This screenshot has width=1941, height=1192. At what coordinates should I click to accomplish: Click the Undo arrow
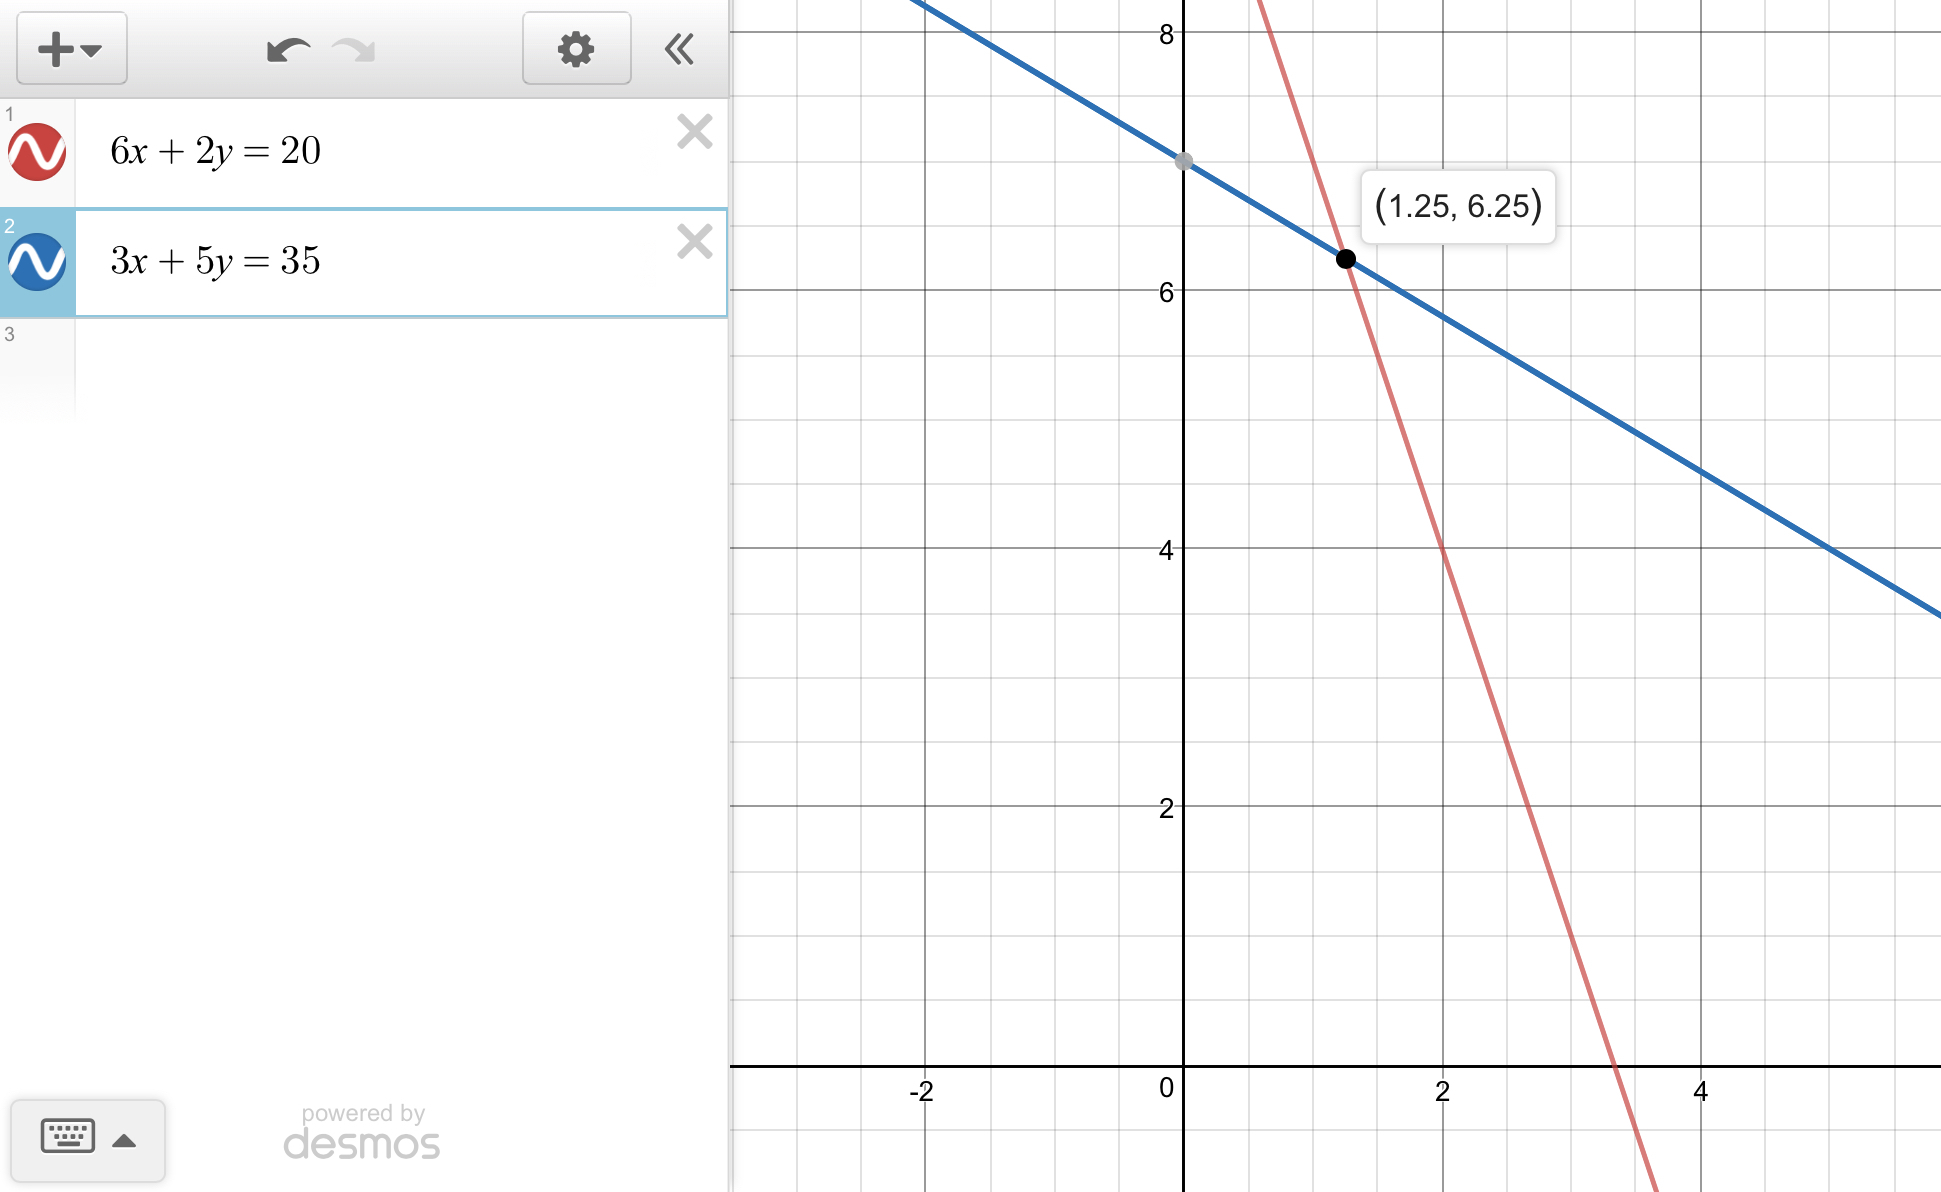pos(288,49)
